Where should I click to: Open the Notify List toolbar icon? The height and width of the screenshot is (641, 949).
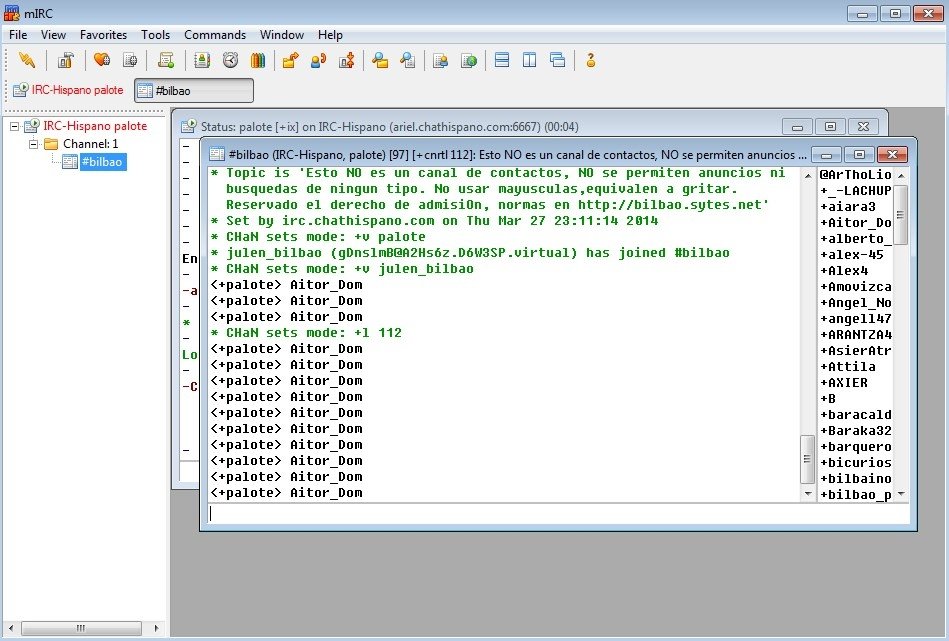pos(441,60)
